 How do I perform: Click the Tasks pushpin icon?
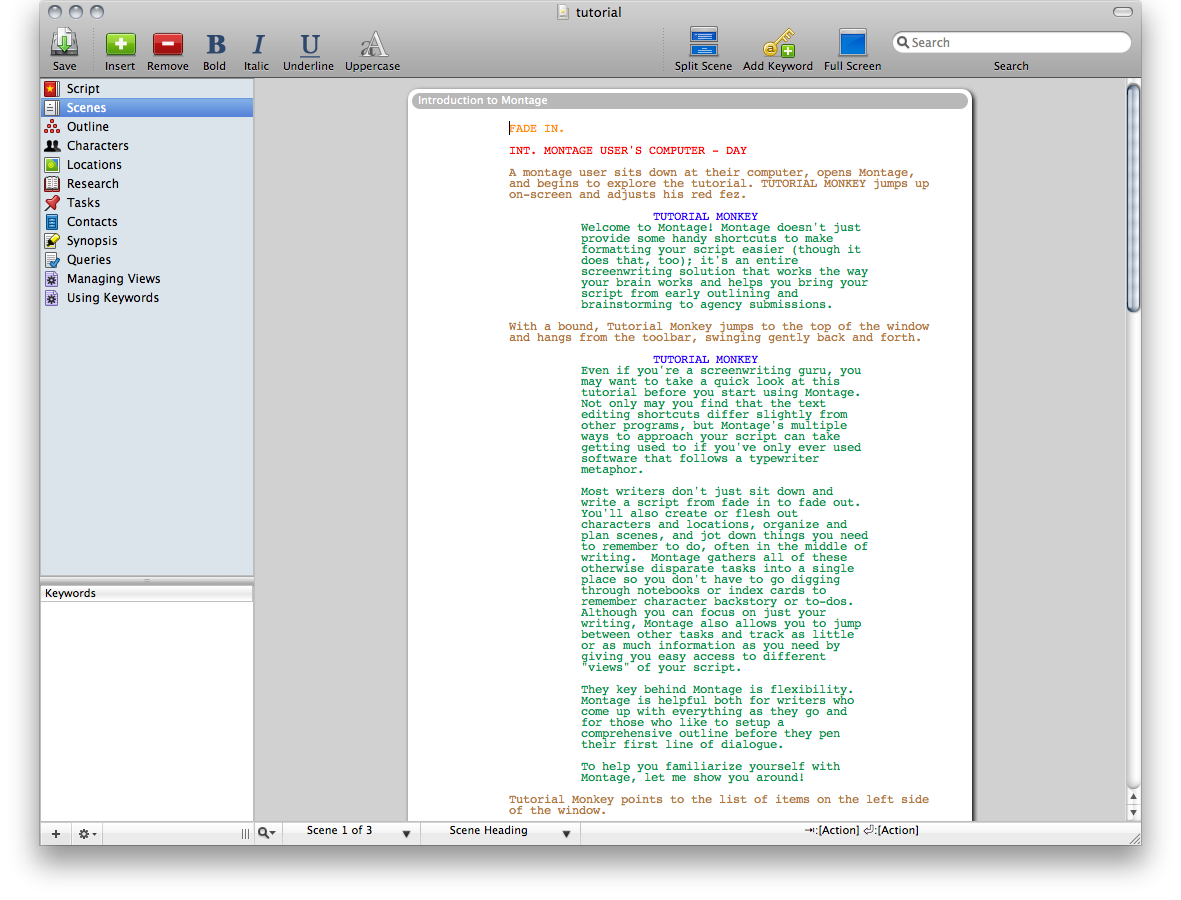tap(52, 203)
